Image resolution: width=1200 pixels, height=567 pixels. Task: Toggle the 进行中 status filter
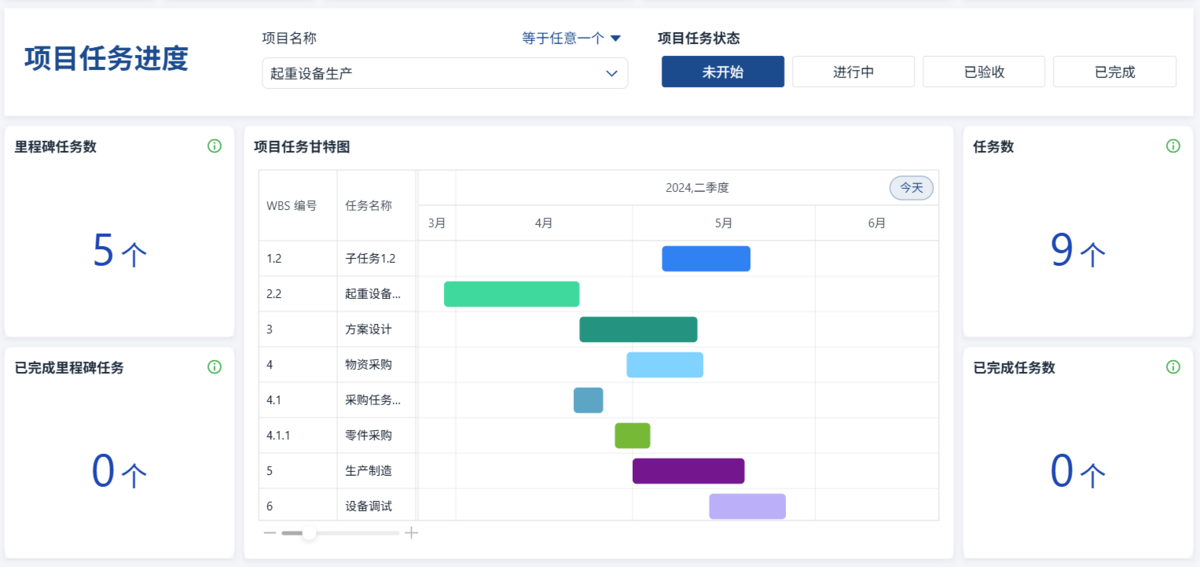point(853,72)
